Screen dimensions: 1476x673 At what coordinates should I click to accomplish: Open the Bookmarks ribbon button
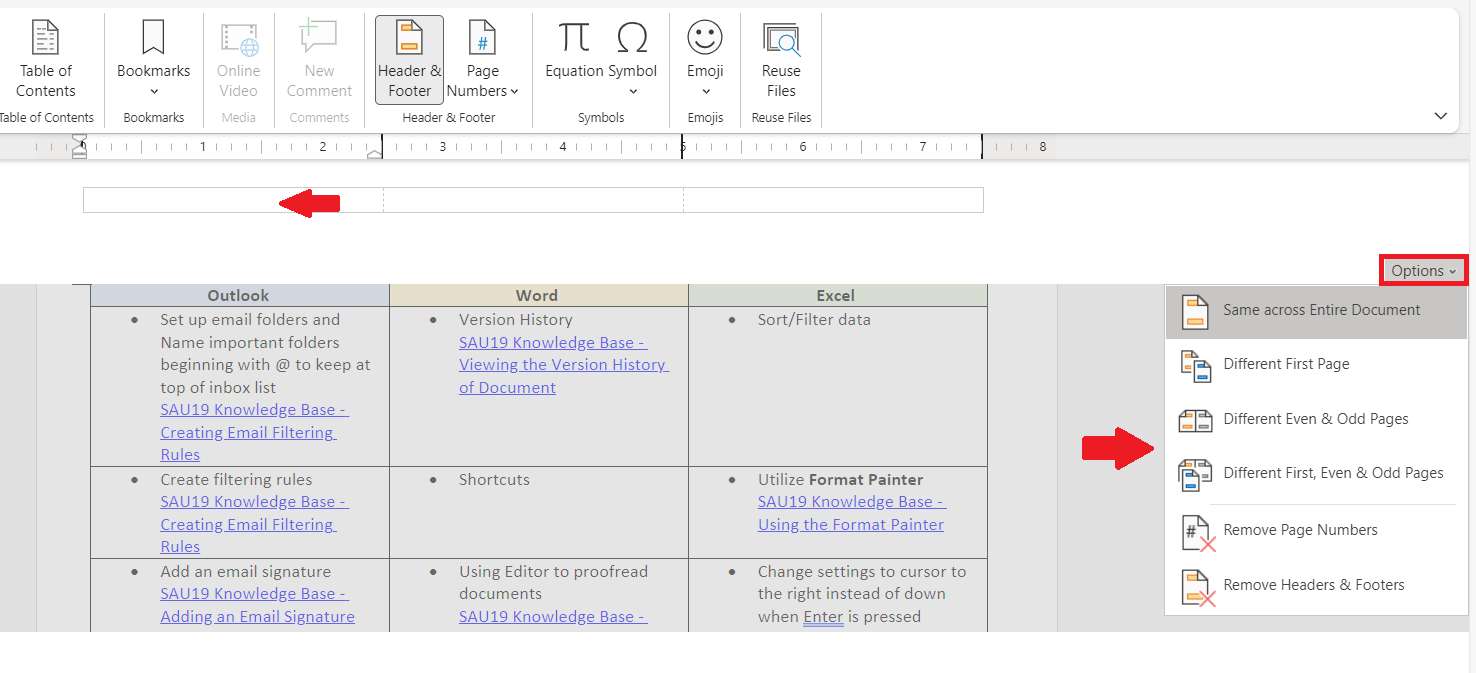(153, 62)
